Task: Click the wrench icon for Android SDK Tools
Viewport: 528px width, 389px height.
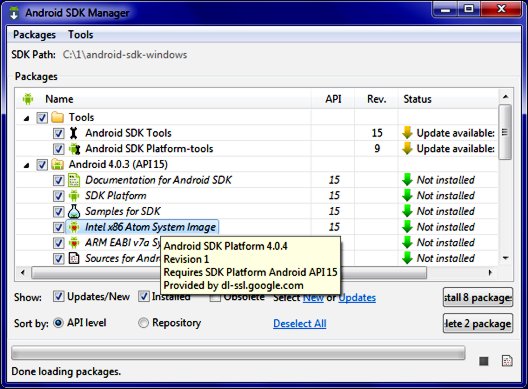Action: 73,133
